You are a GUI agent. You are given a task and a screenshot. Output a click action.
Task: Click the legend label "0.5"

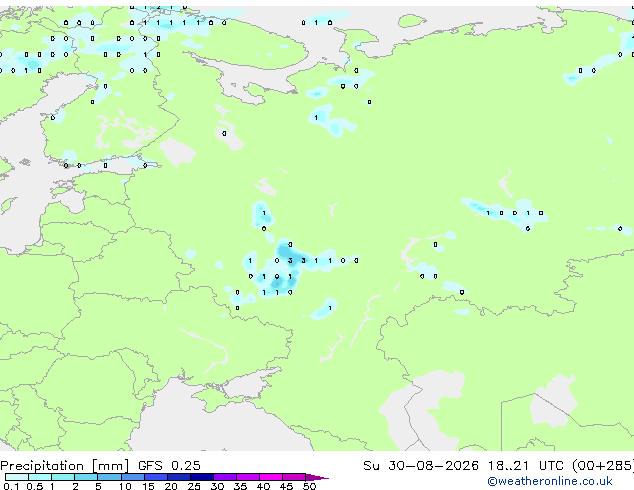point(35,486)
